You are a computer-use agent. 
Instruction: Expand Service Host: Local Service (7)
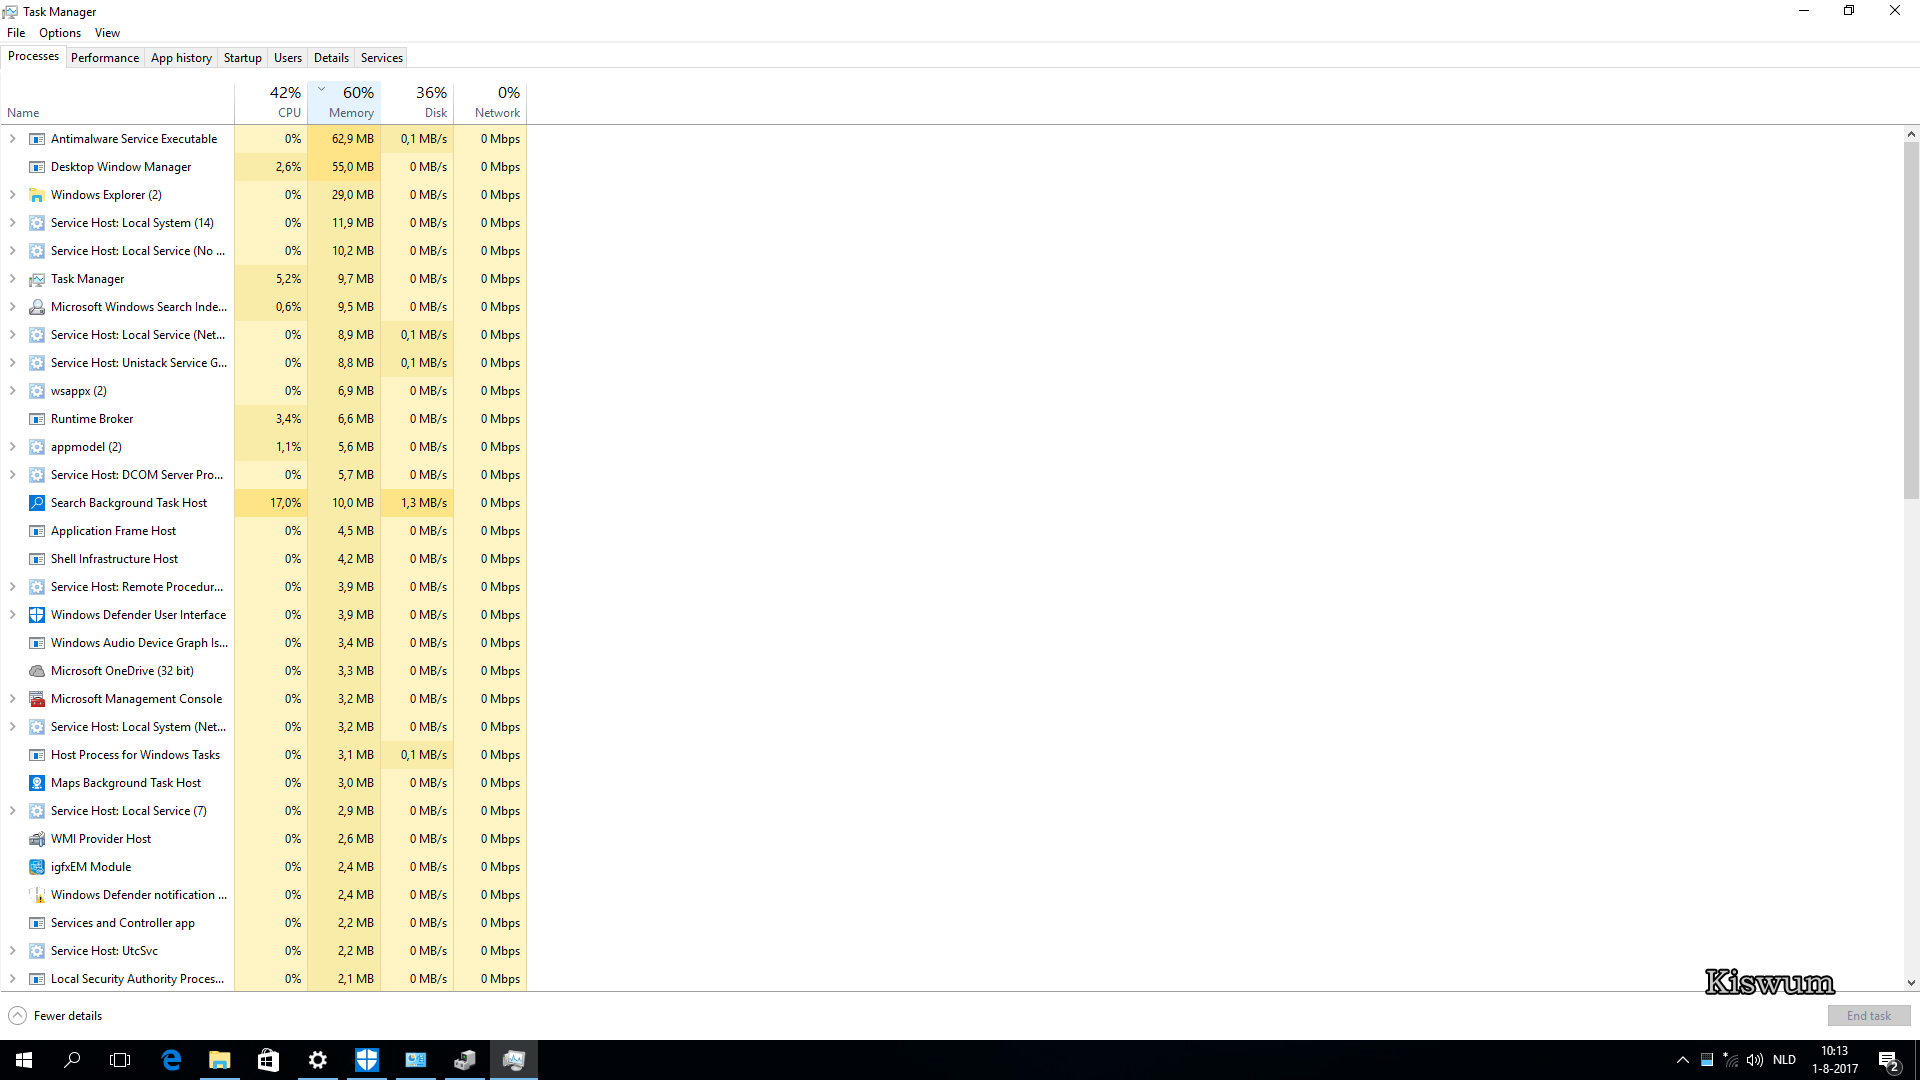tap(12, 811)
